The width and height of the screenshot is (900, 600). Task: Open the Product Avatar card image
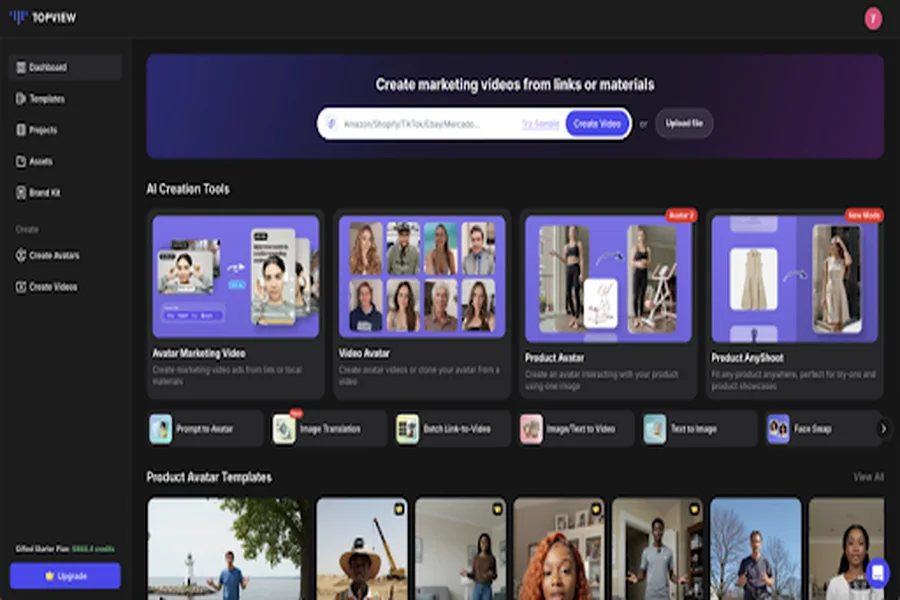[608, 279]
